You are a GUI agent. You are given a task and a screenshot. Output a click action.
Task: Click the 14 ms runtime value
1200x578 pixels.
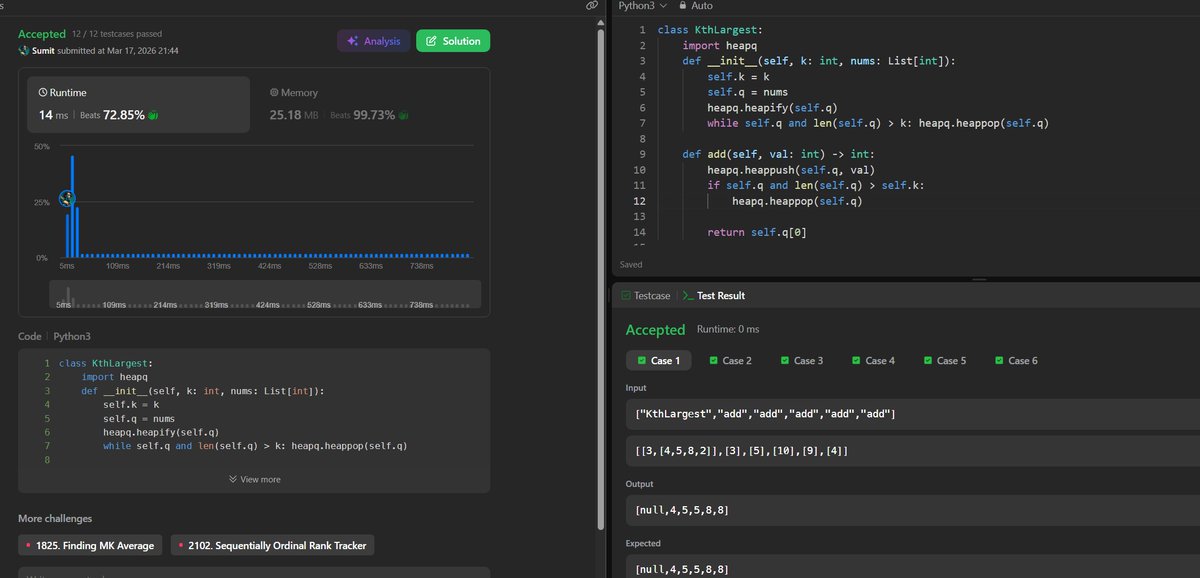53,115
